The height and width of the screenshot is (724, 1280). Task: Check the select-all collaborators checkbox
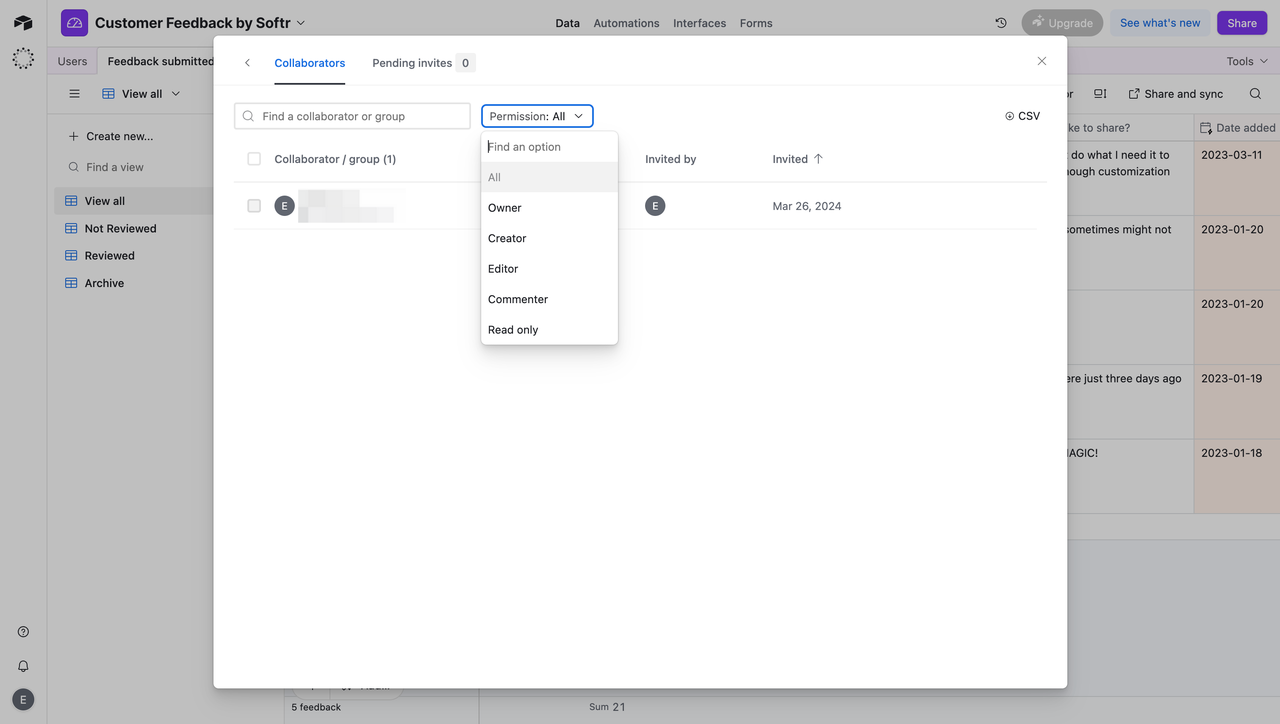(253, 158)
